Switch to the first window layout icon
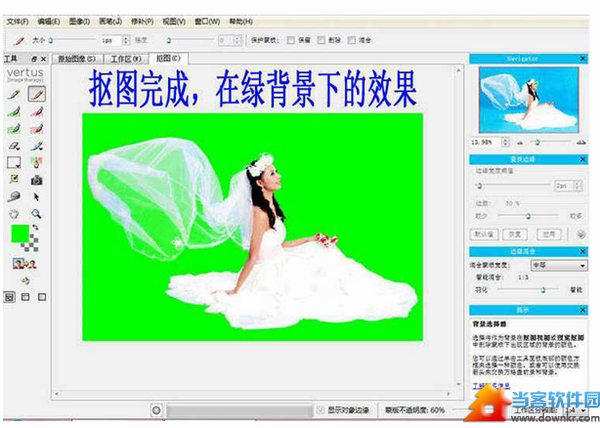This screenshot has width=600, height=428. 10,297
